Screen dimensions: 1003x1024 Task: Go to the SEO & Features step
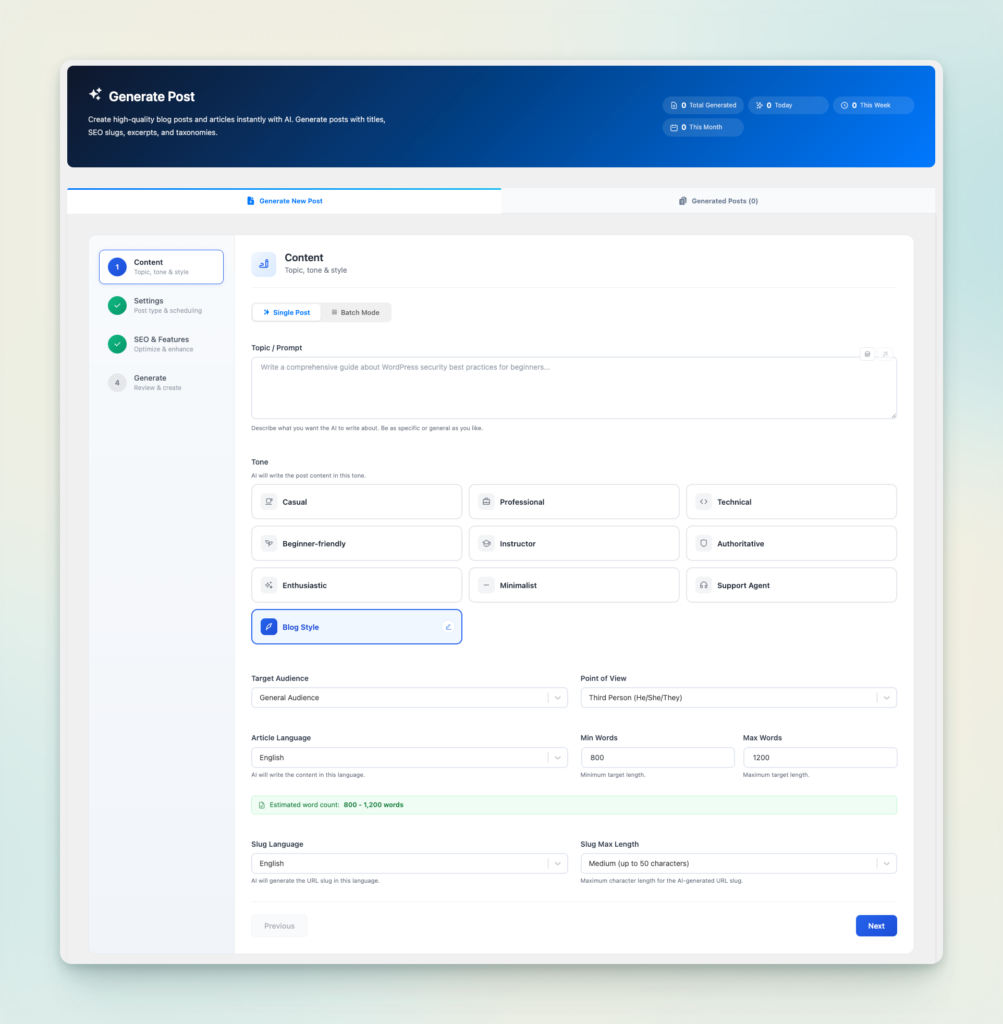coord(161,344)
